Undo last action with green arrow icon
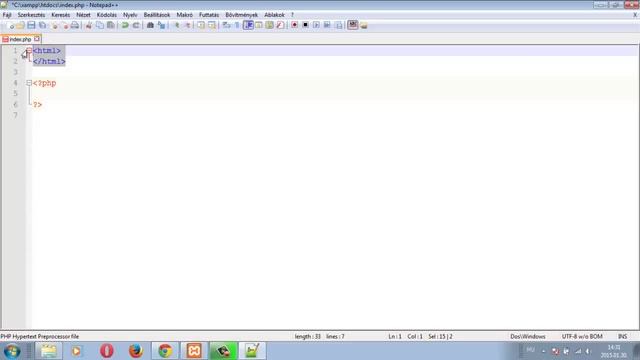 [x=125, y=25]
